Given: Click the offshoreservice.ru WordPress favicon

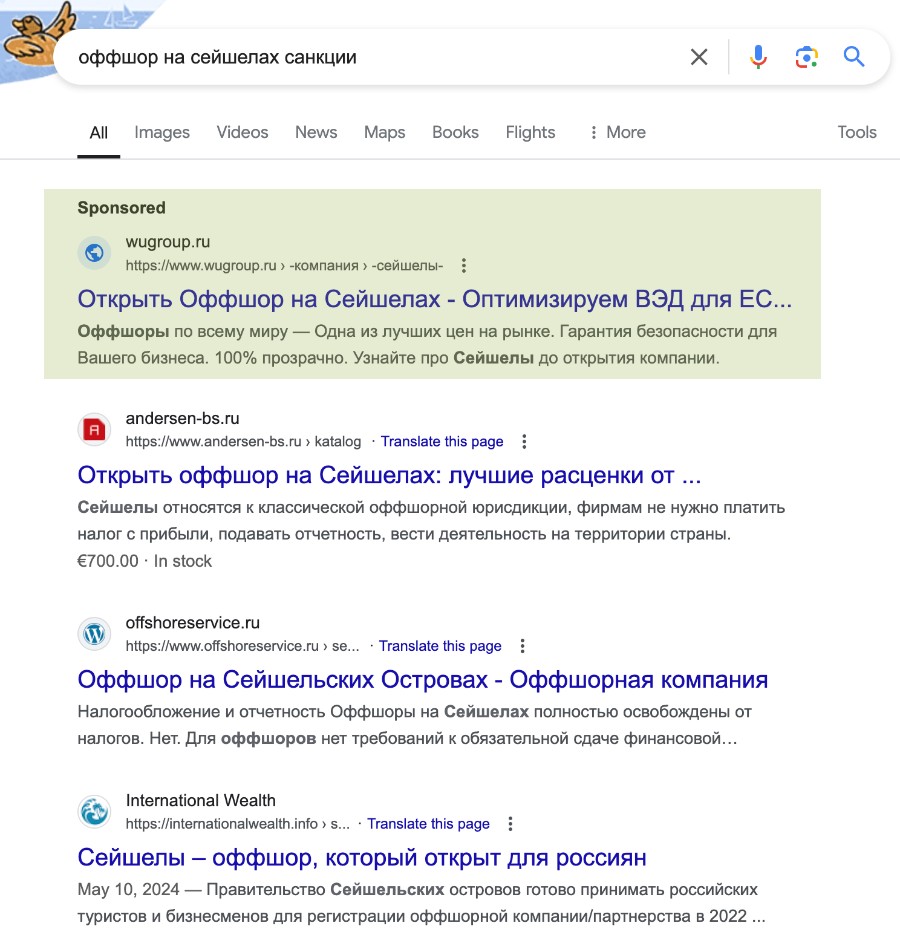Looking at the screenshot, I should [x=93, y=634].
